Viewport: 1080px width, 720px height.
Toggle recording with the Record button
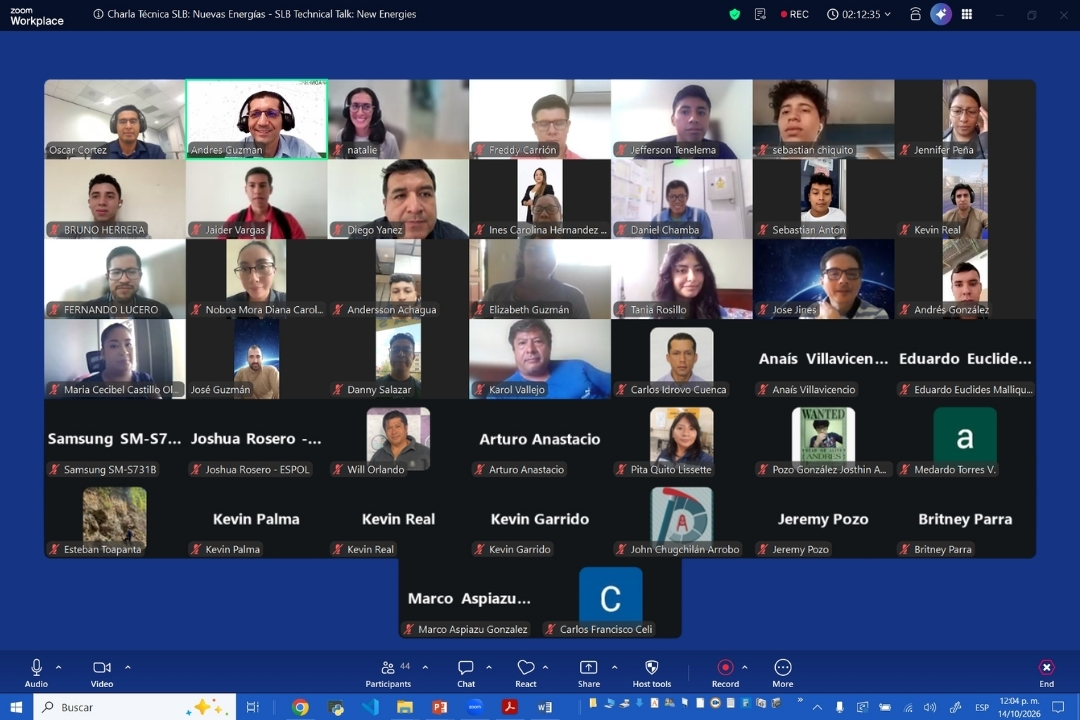pyautogui.click(x=725, y=673)
